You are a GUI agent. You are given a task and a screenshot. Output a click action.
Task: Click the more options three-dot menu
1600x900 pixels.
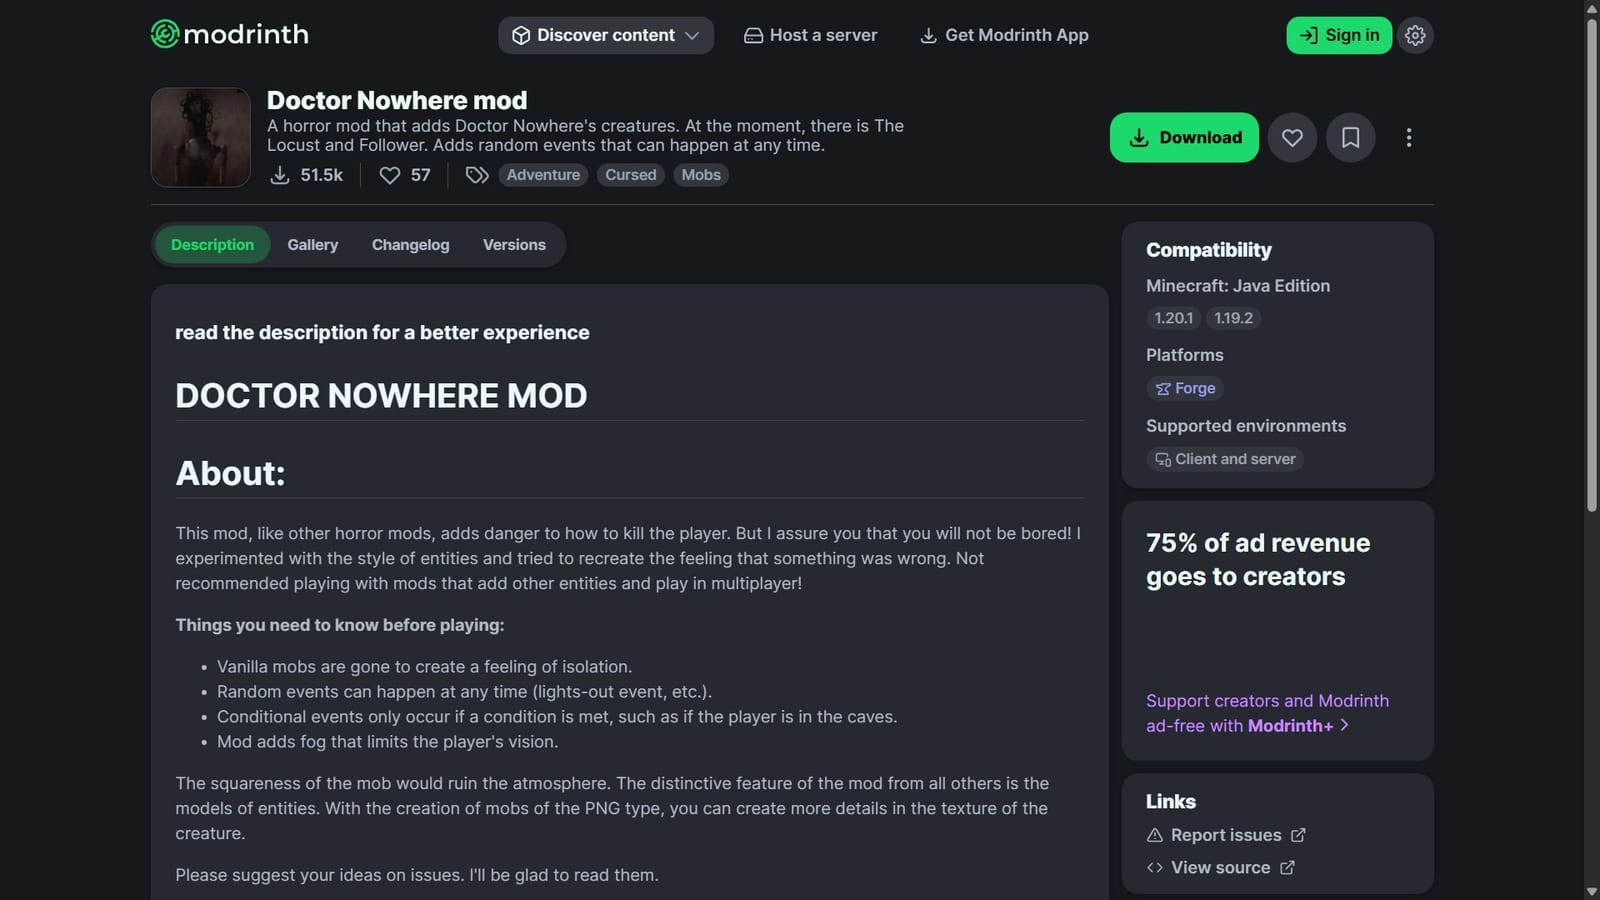pyautogui.click(x=1409, y=137)
